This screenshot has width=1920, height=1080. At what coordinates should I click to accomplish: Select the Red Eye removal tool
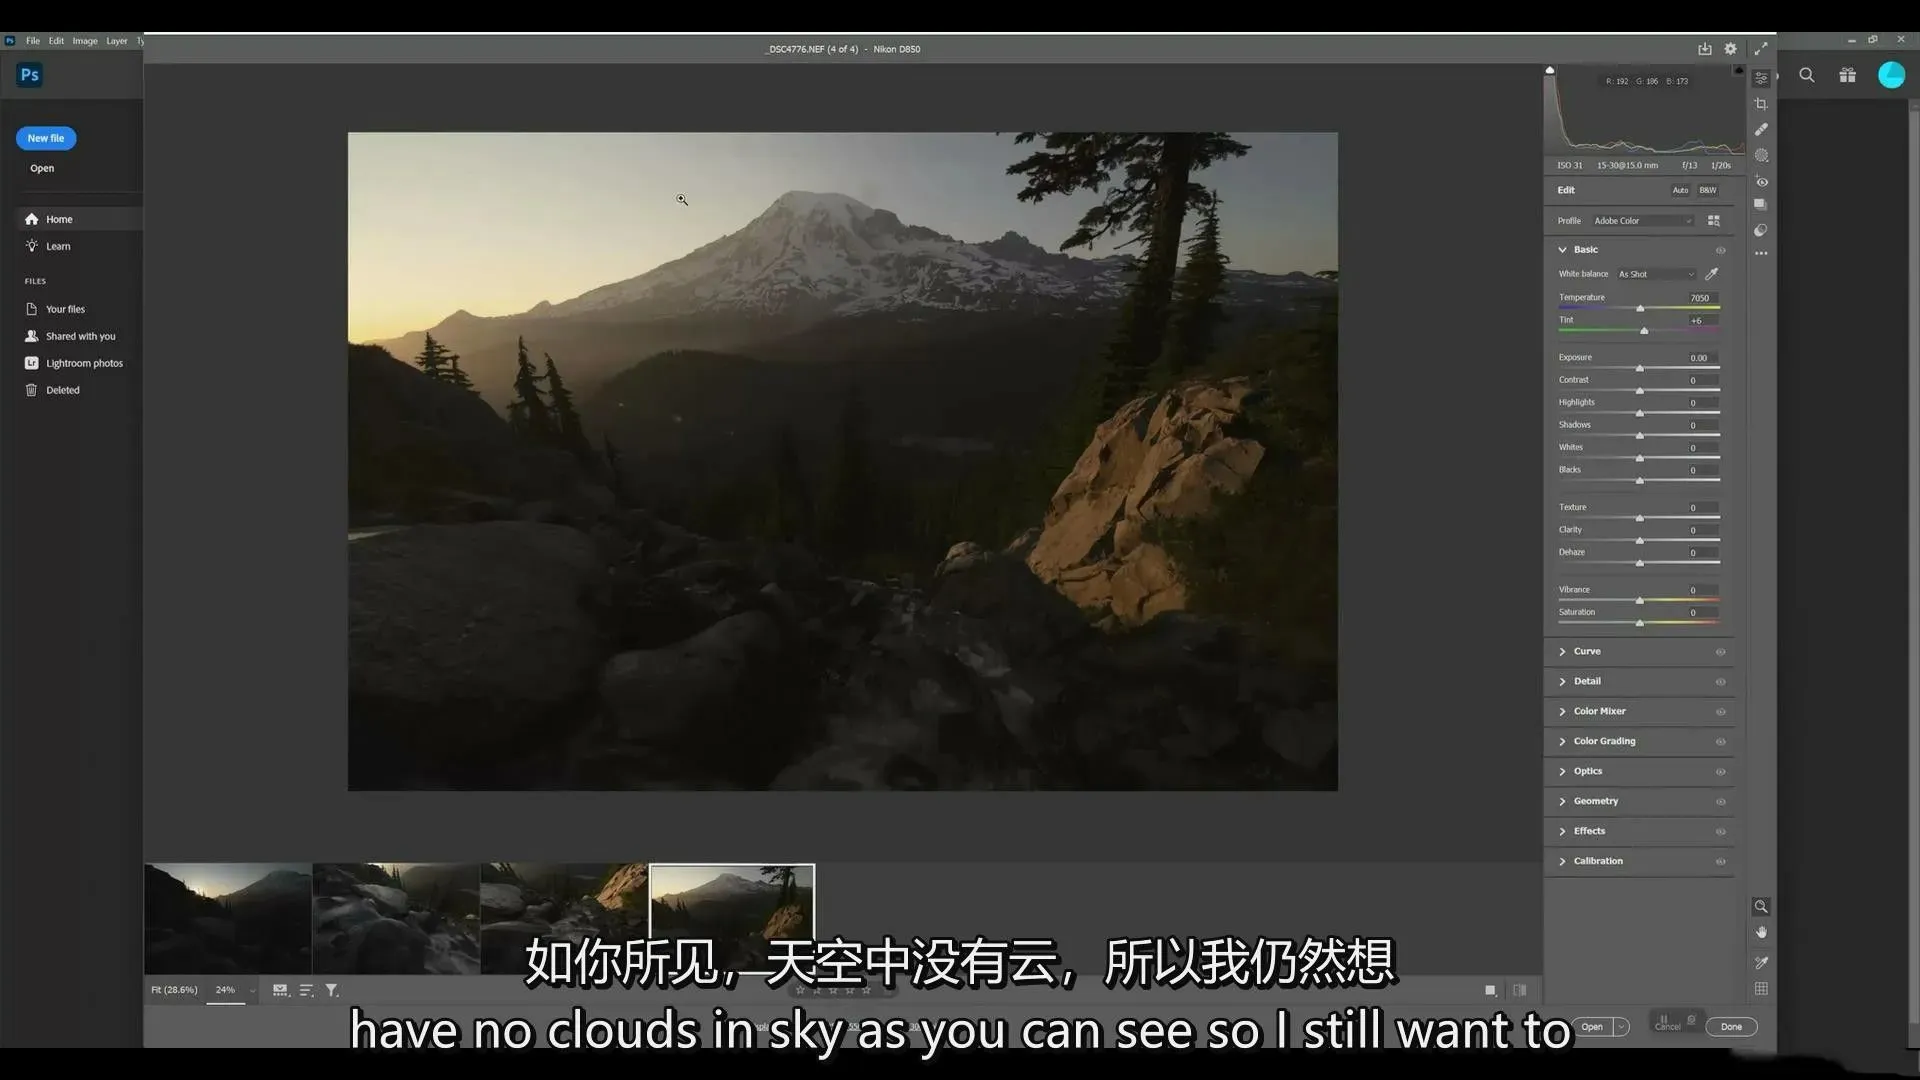point(1761,182)
